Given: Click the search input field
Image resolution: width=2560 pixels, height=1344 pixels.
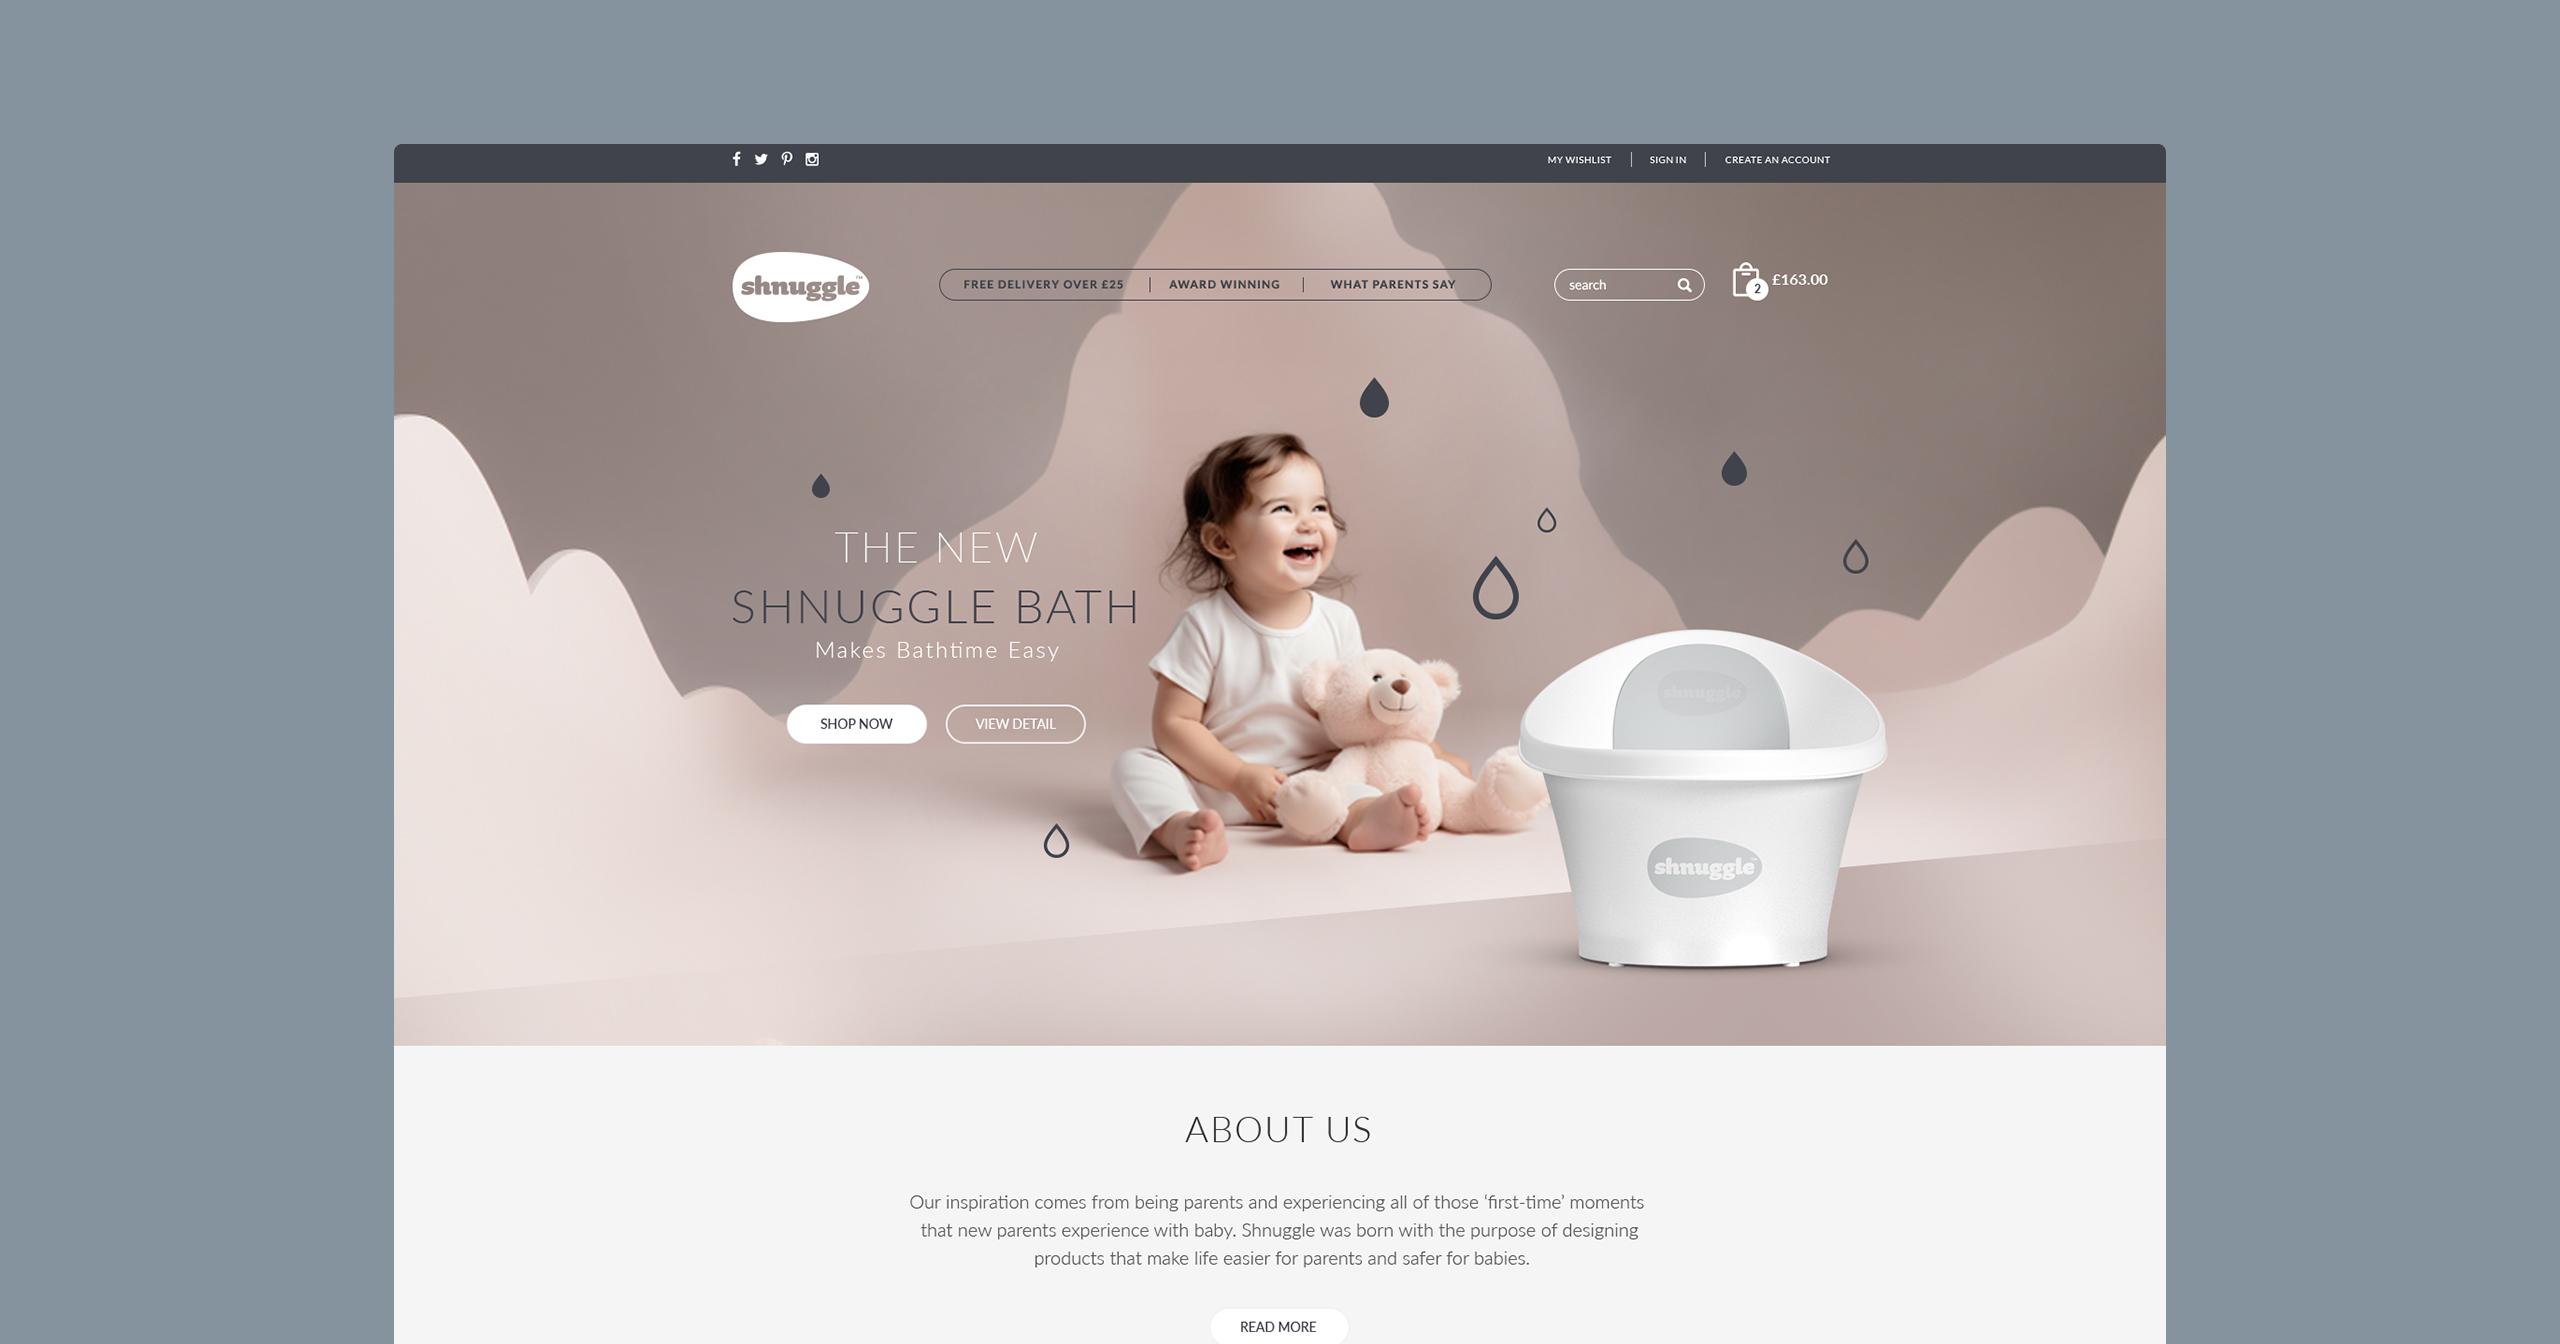Looking at the screenshot, I should (1619, 283).
